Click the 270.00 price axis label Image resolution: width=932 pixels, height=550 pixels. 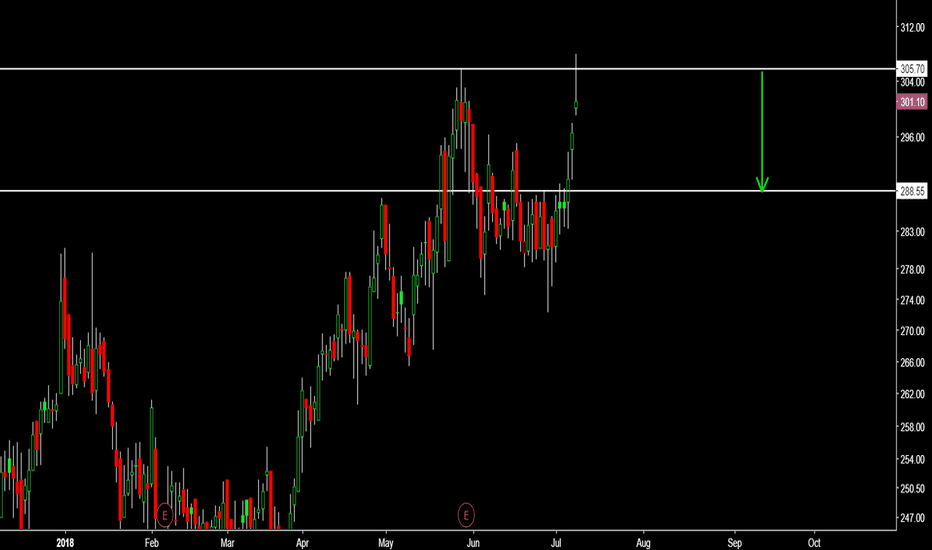912,331
